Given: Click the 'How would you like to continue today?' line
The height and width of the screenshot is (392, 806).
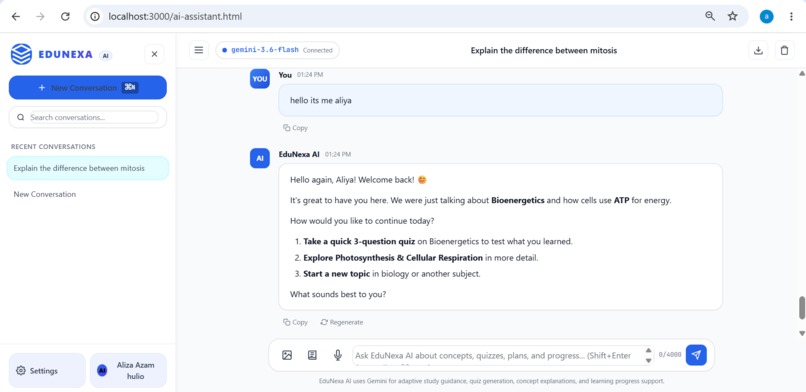Looking at the screenshot, I should point(362,221).
